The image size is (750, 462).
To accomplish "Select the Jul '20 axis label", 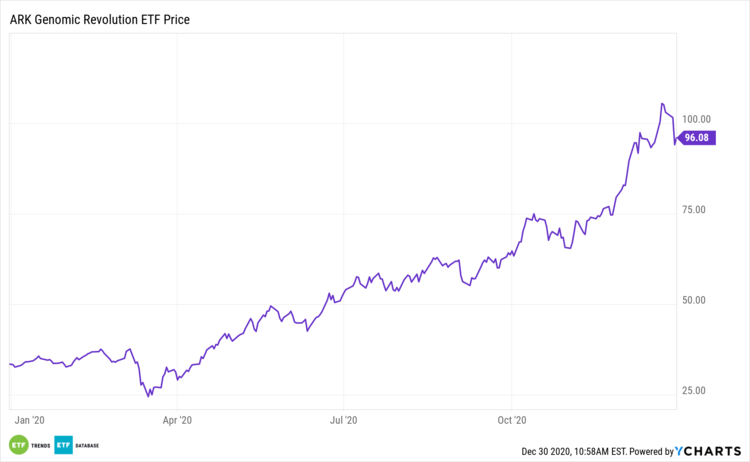I will click(x=343, y=421).
